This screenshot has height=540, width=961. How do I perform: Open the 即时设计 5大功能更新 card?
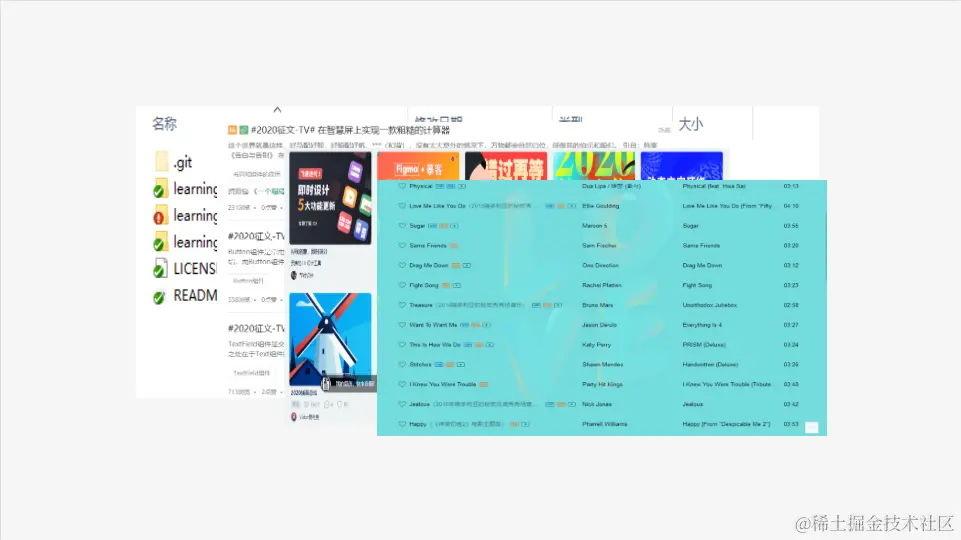pyautogui.click(x=330, y=199)
